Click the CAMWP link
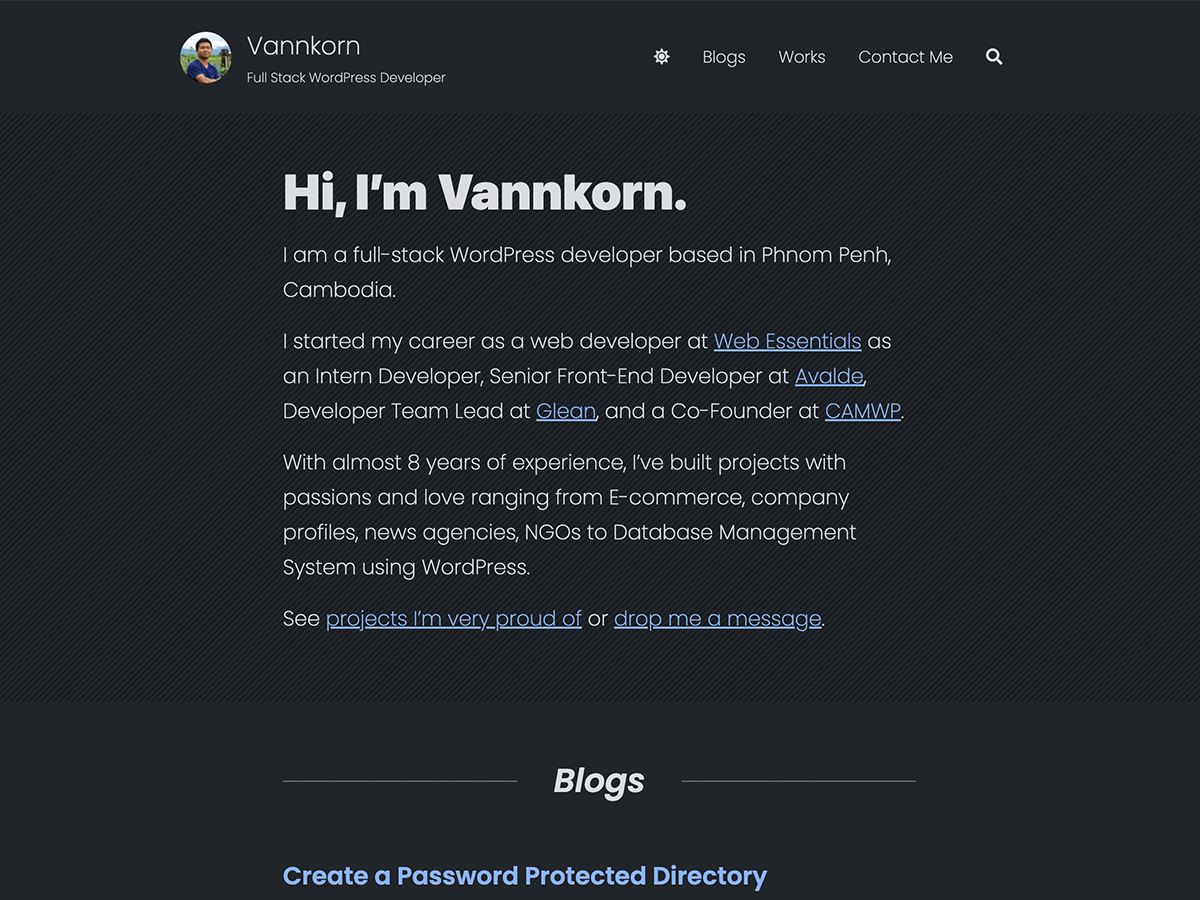 pos(862,411)
